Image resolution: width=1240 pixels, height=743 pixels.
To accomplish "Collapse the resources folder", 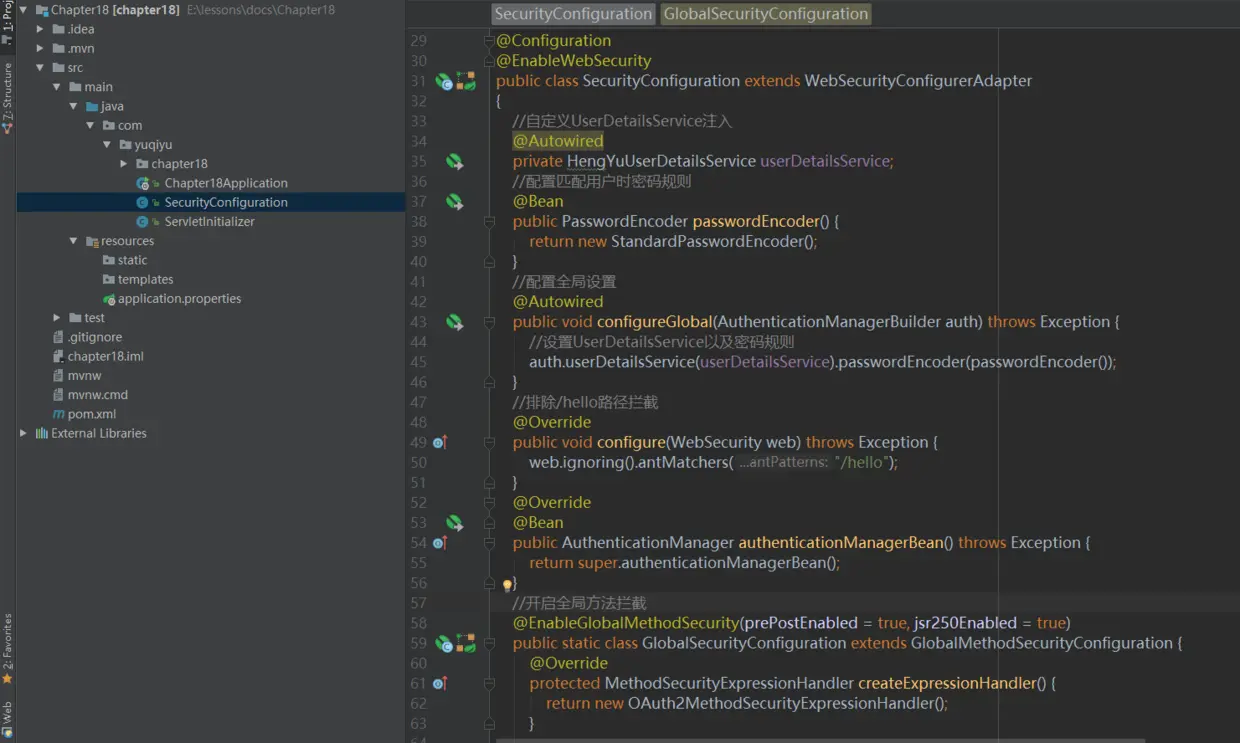I will (74, 241).
